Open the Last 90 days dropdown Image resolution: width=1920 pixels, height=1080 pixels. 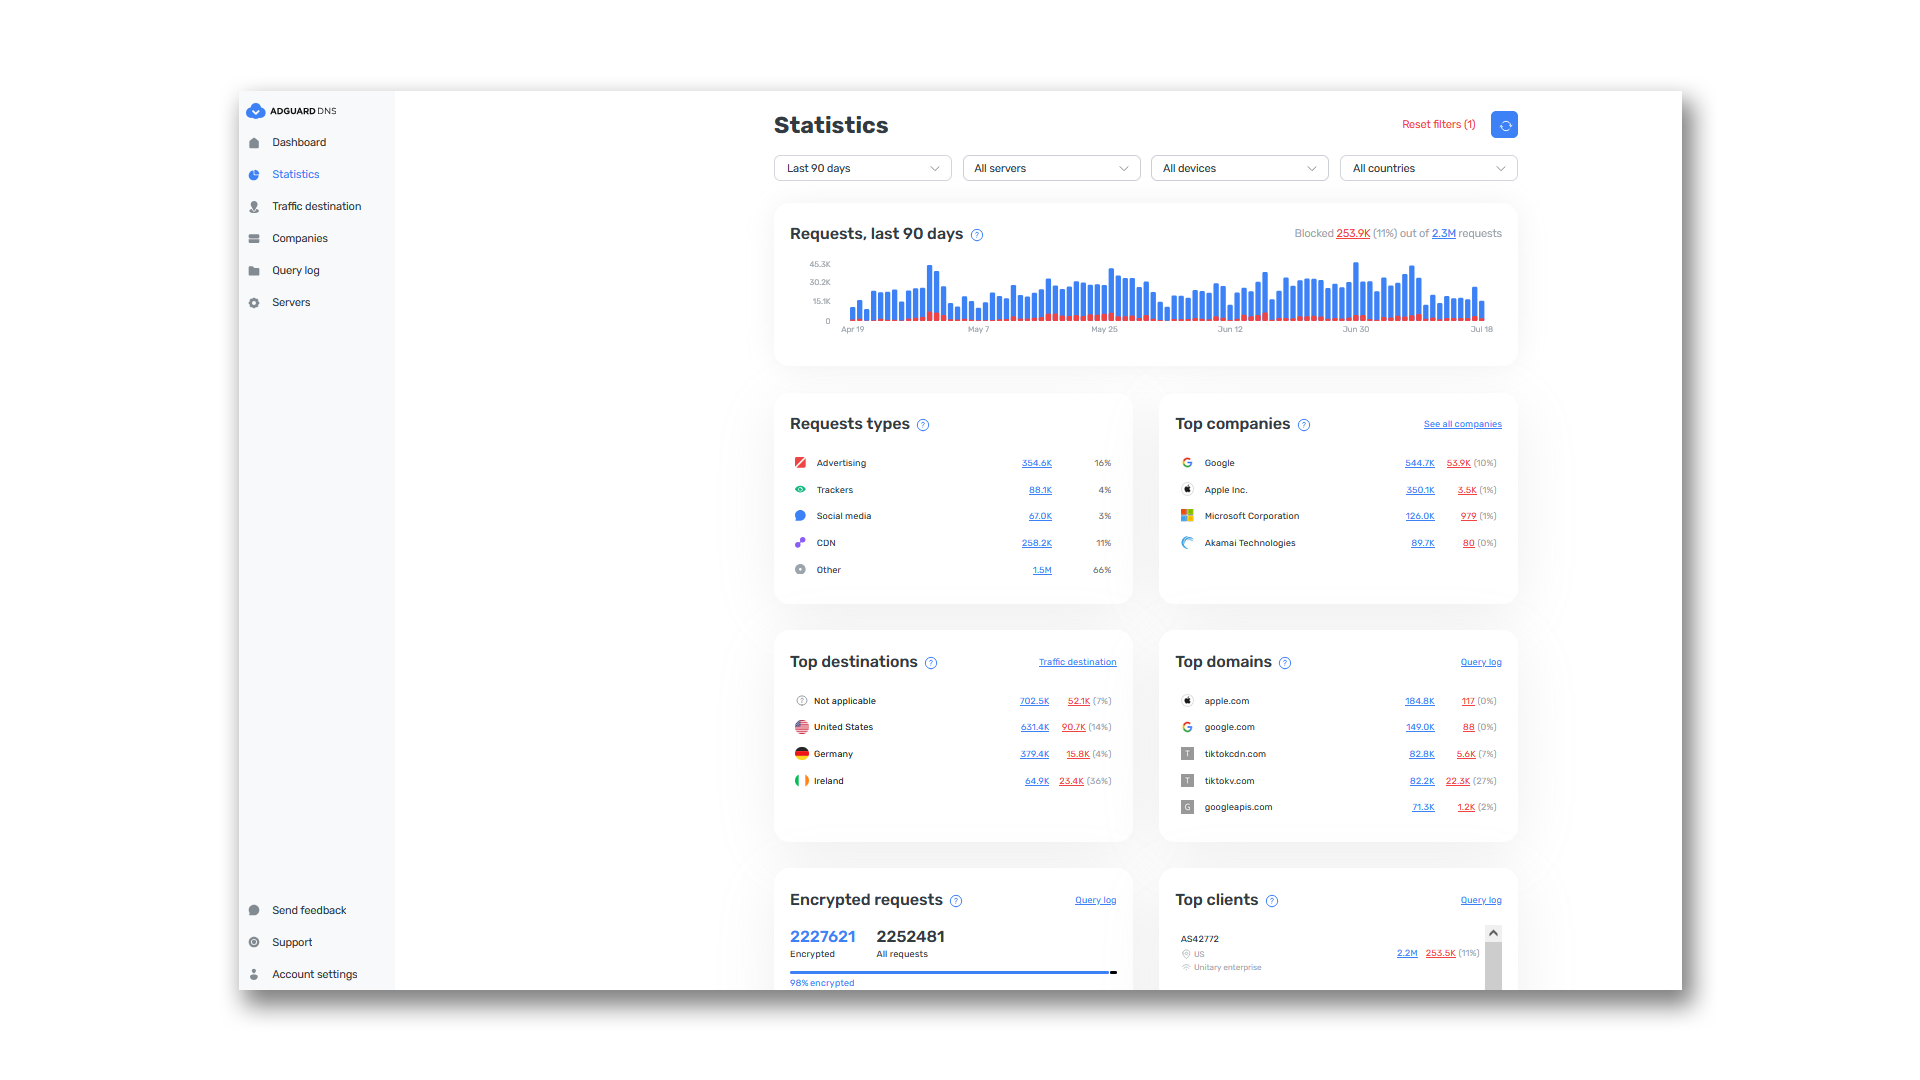(x=862, y=168)
